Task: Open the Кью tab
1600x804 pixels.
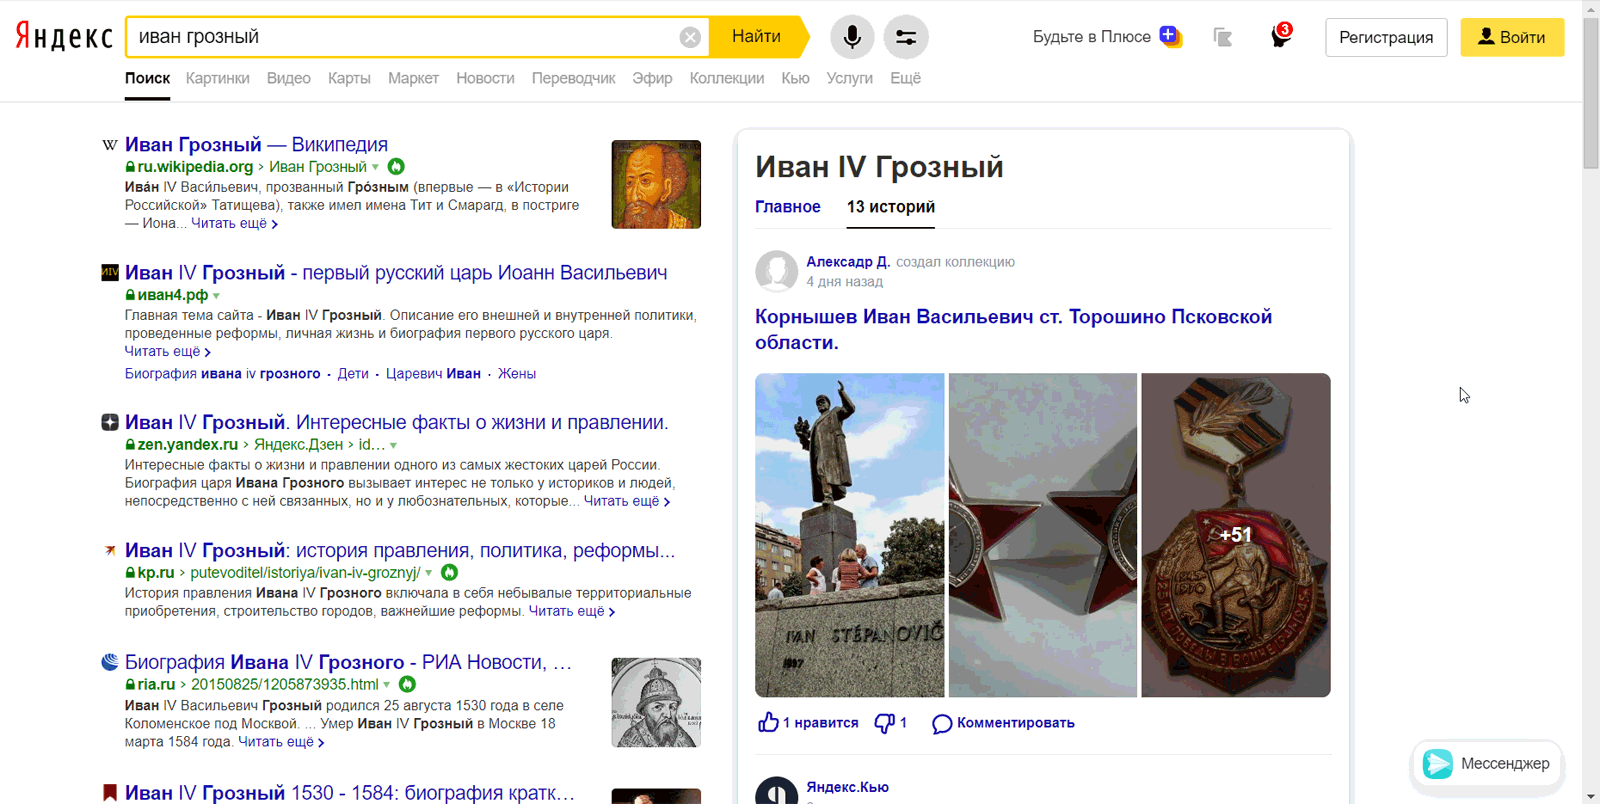Action: coord(795,78)
